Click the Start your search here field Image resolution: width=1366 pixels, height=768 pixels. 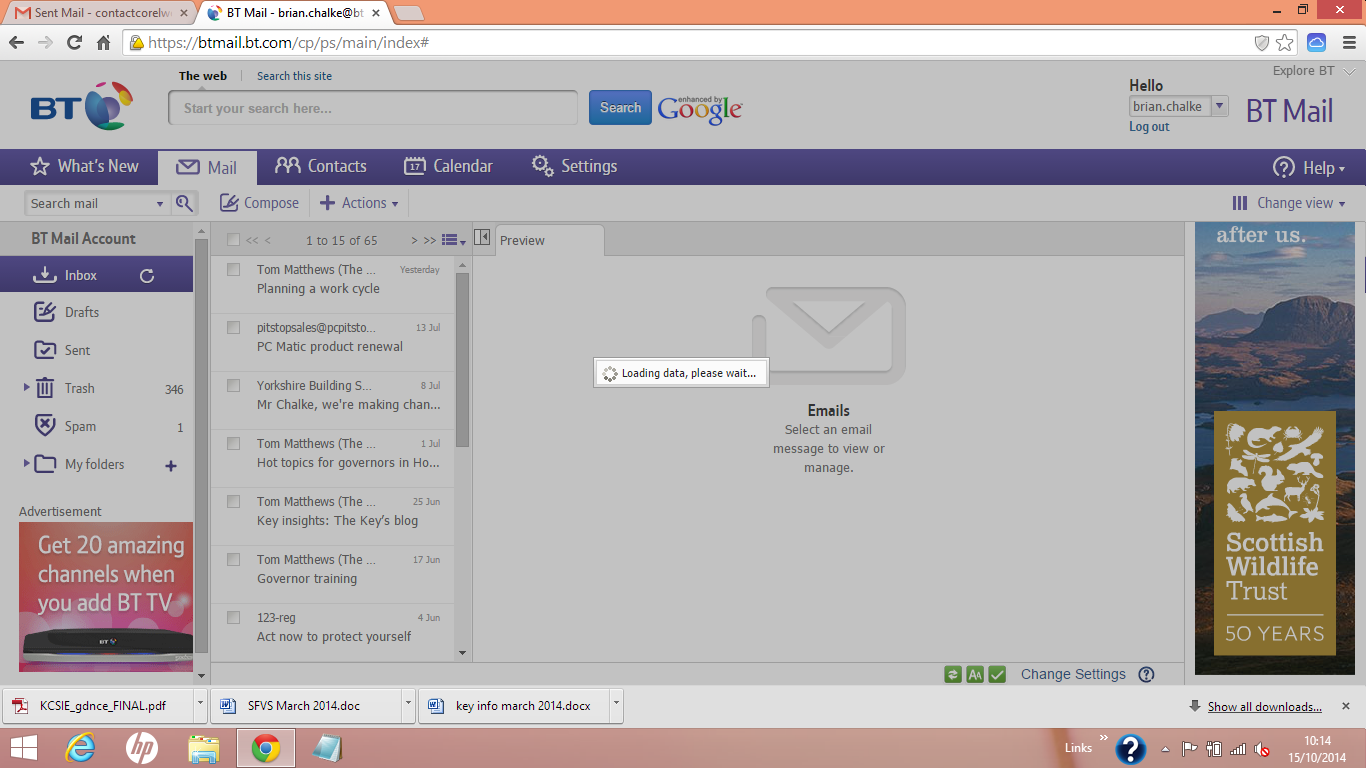[372, 108]
